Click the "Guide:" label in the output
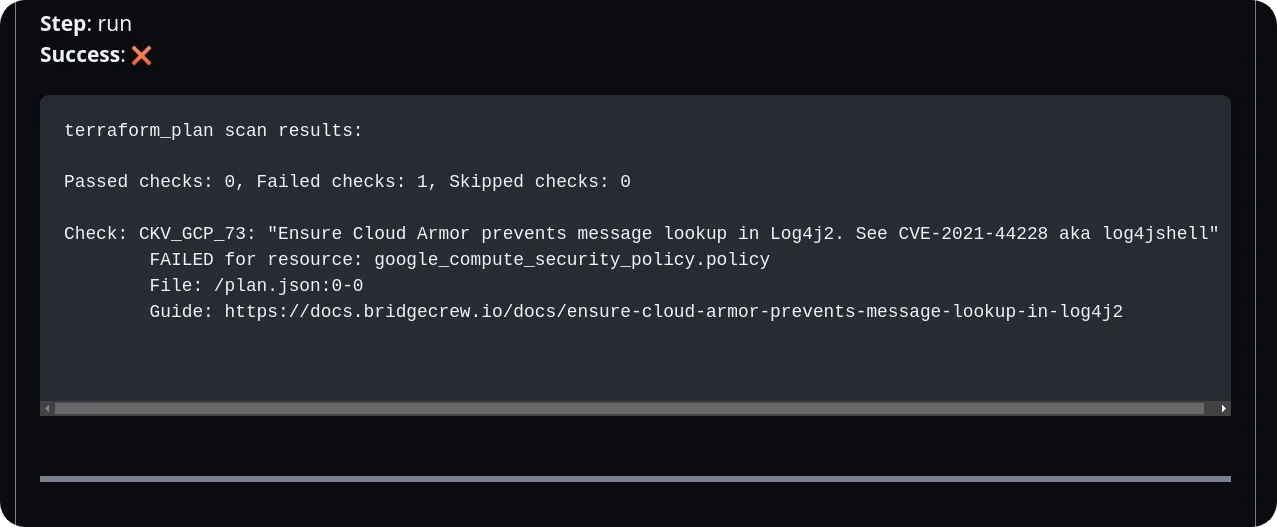Viewport: 1277px width, 527px height. 181,312
